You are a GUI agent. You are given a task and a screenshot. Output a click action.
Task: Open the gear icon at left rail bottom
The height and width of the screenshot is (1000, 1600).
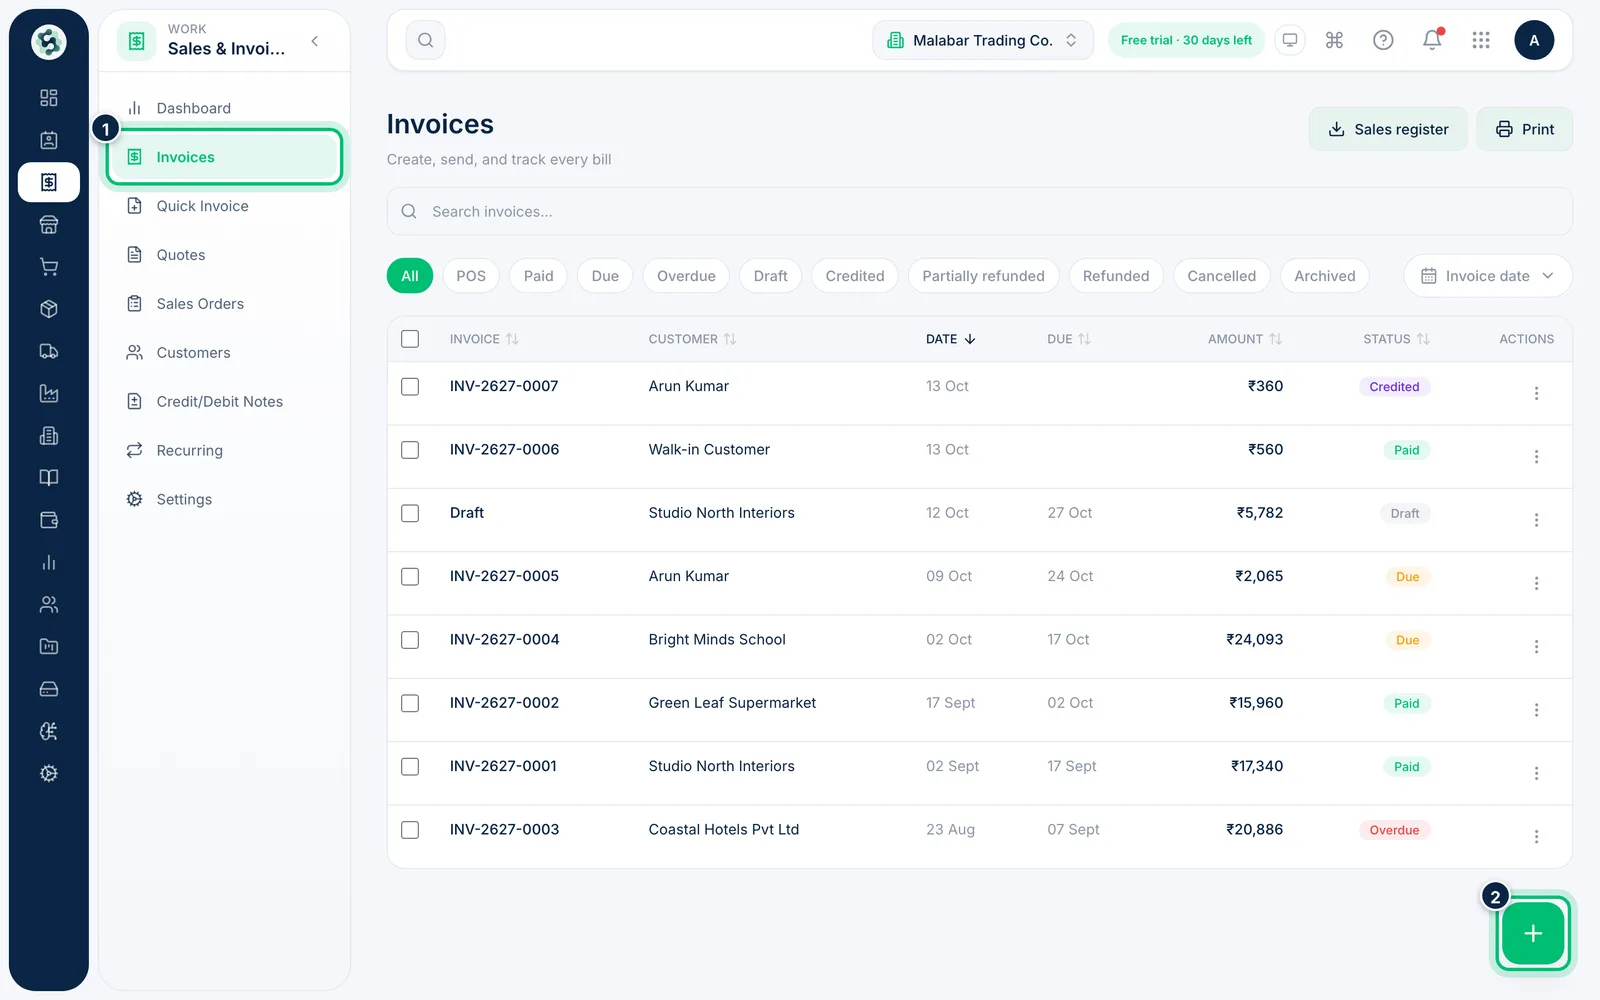point(48,773)
